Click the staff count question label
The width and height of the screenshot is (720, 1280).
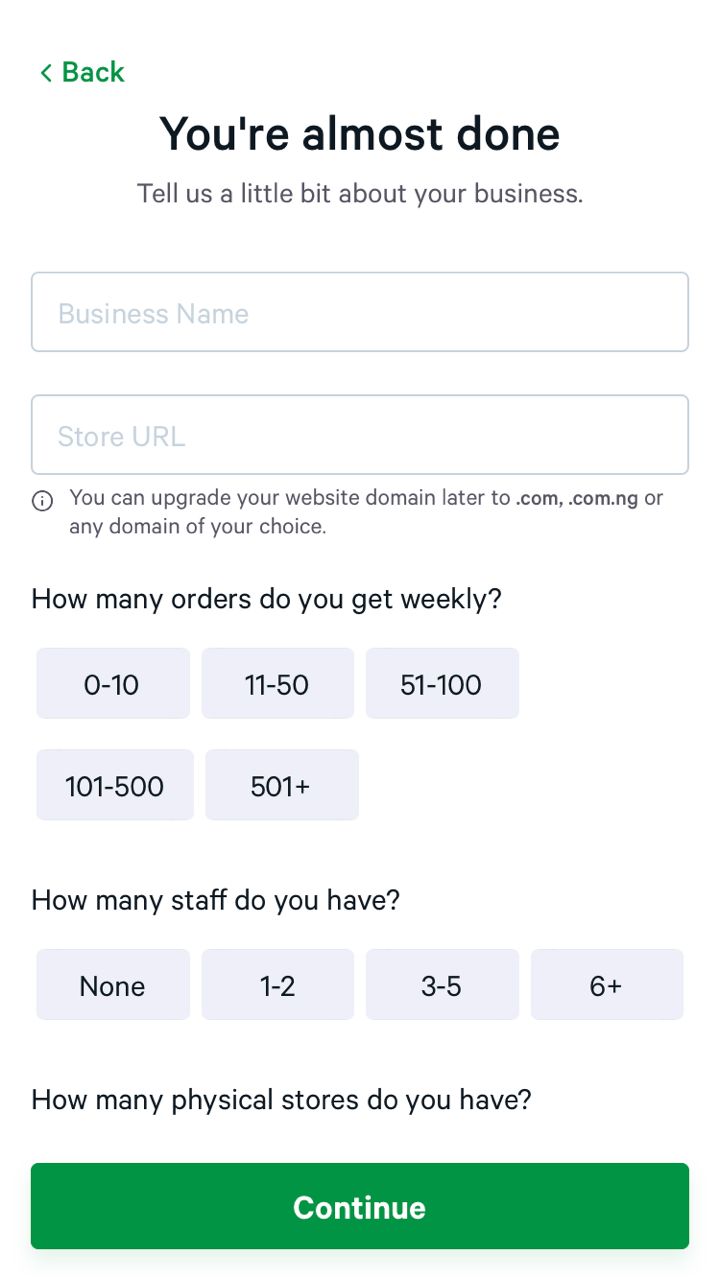216,900
